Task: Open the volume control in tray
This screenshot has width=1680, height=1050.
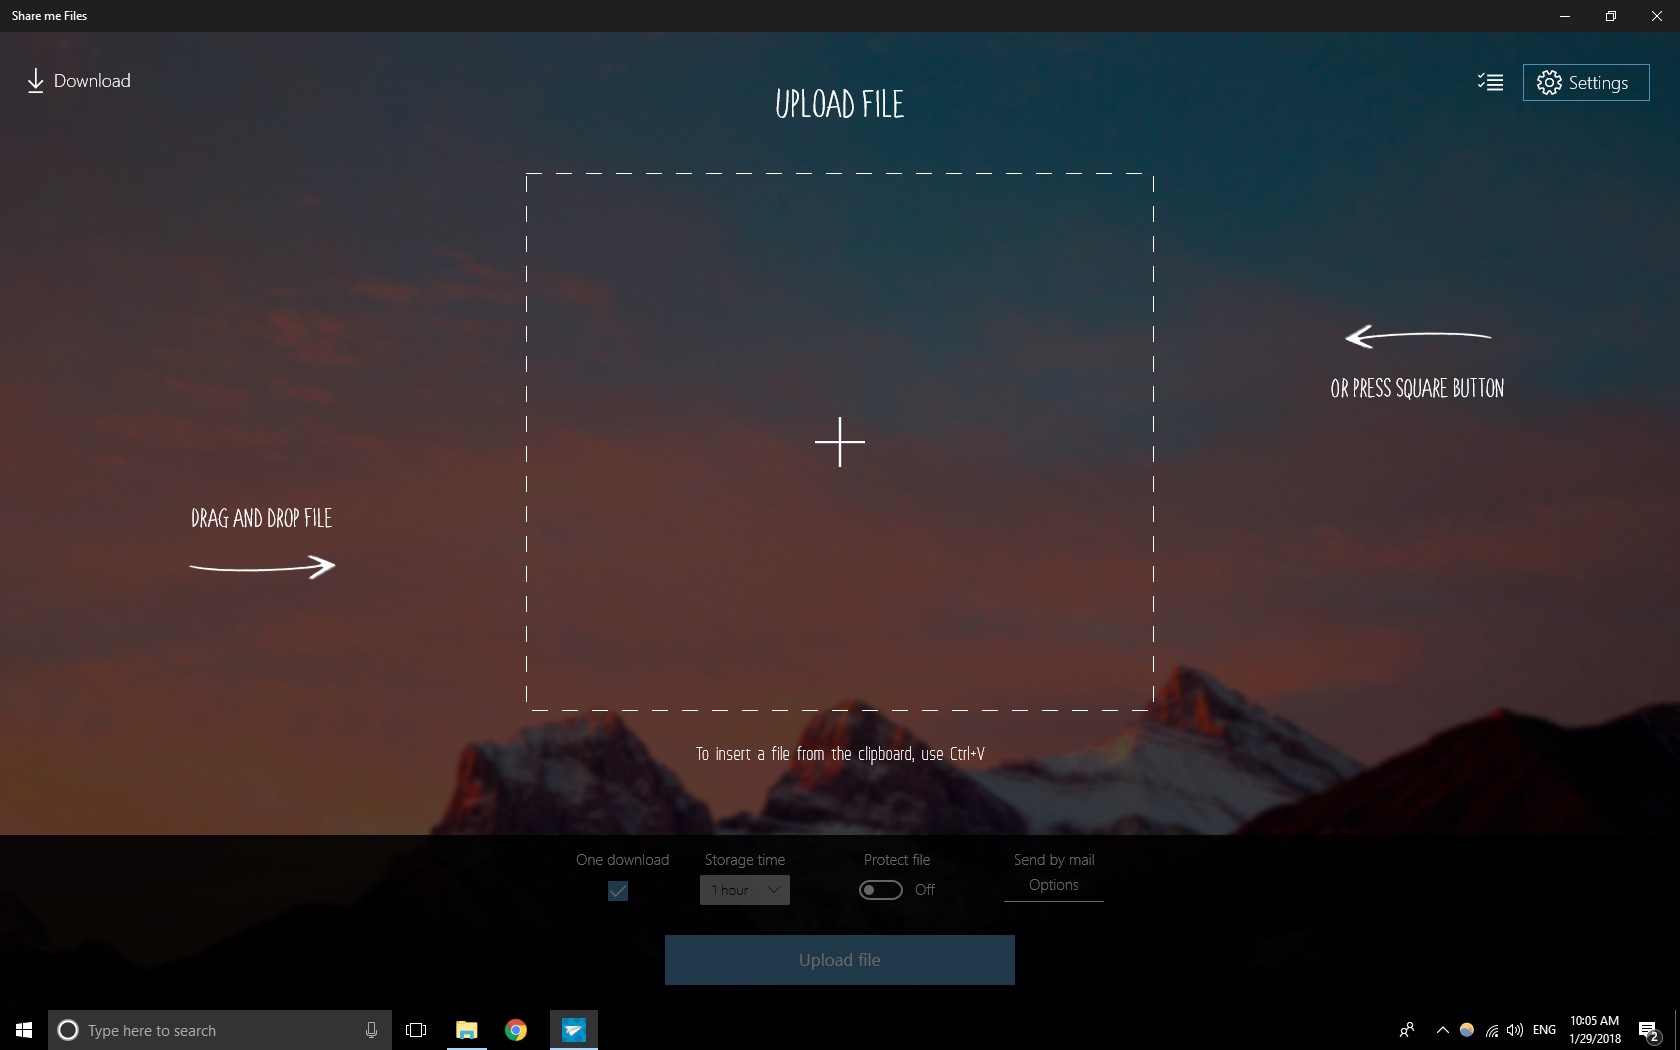Action: (1515, 1030)
